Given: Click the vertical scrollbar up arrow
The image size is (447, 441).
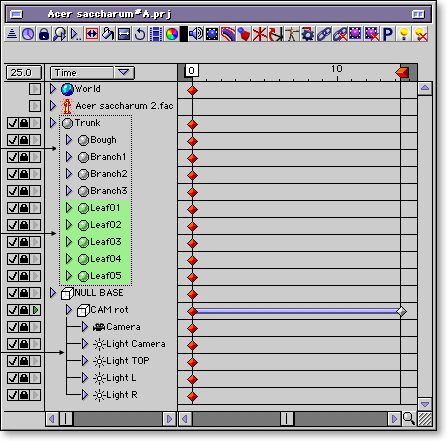Looking at the screenshot, I should [425, 88].
